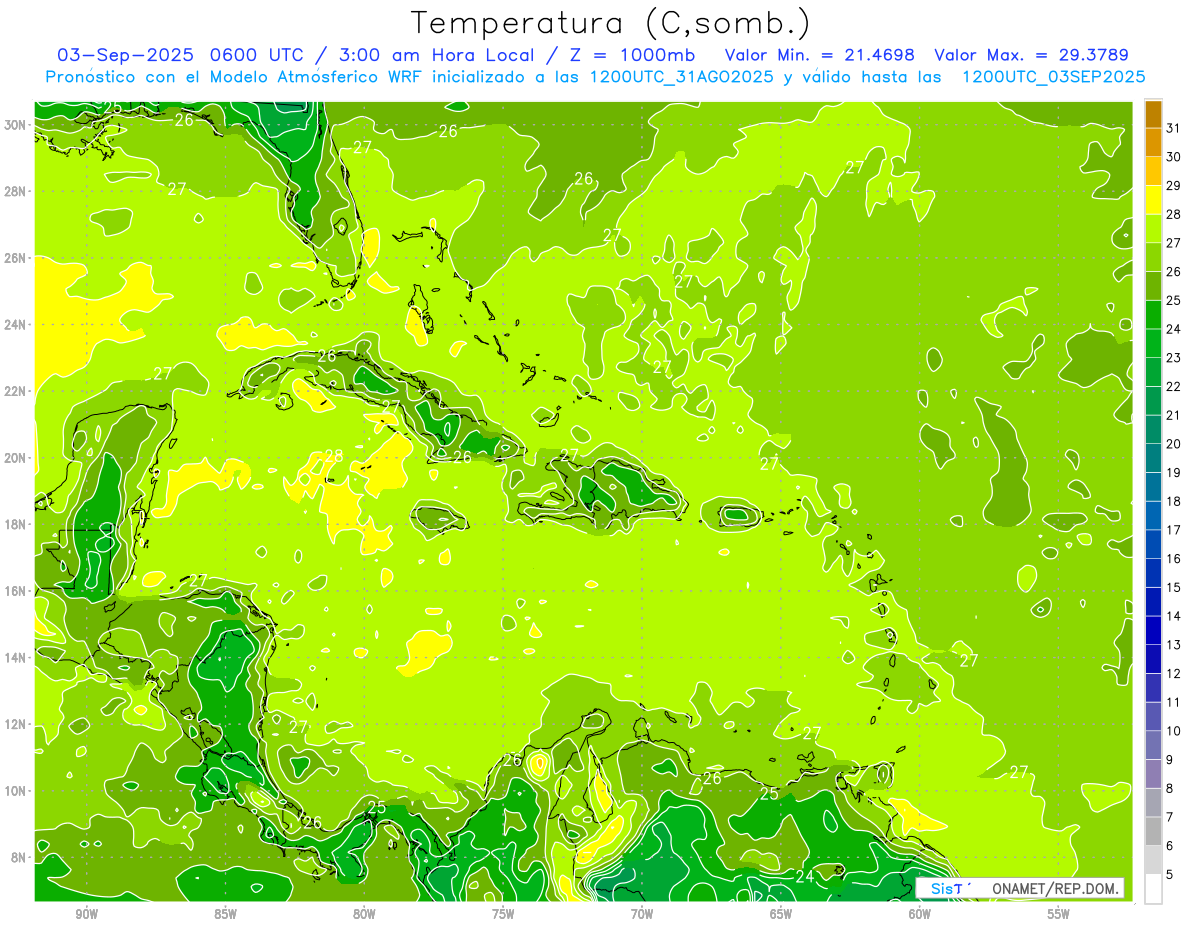Click the initialization time "1200UTC_31AGO2025"
1200x927 pixels.
(x=681, y=77)
